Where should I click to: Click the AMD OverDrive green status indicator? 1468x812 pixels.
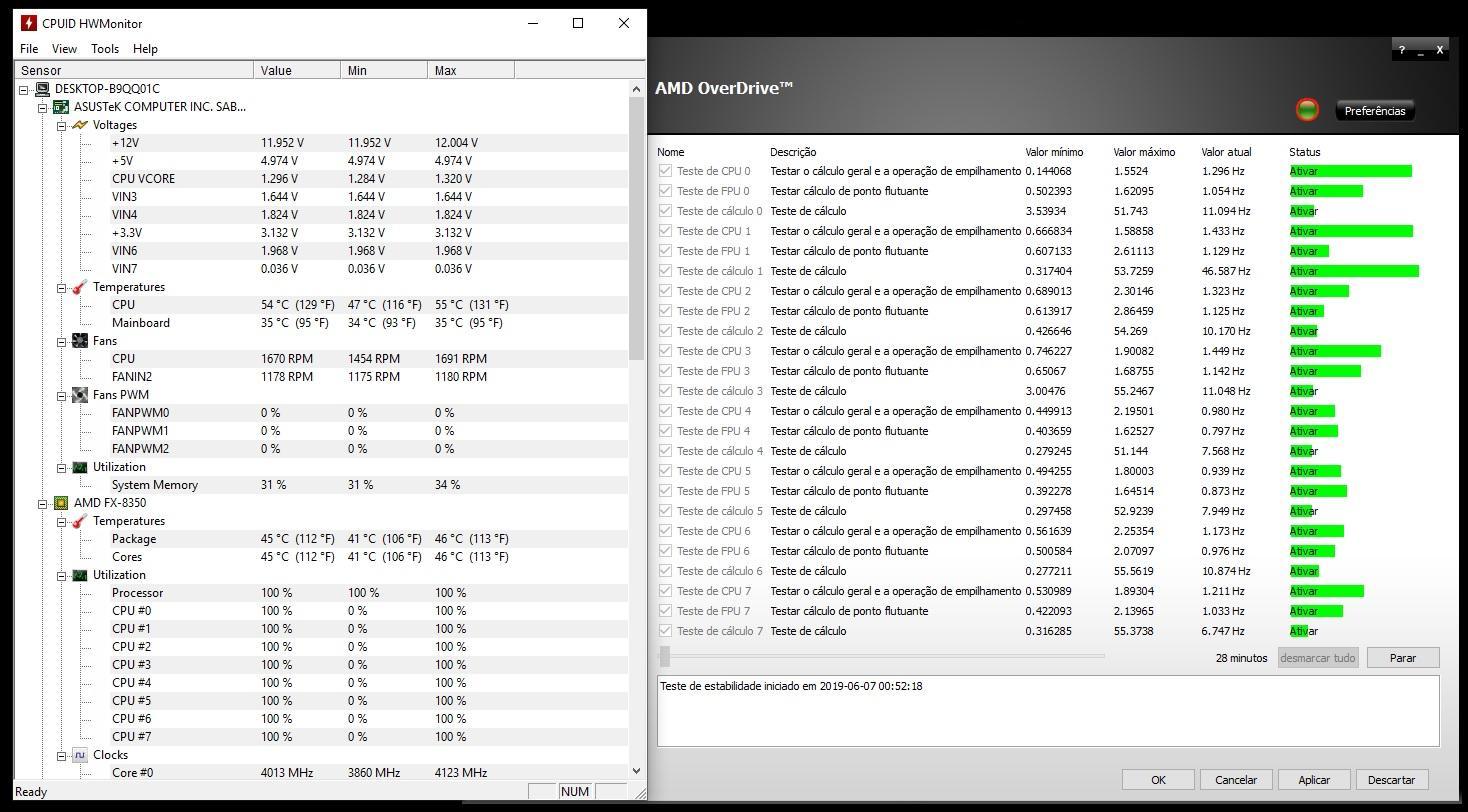pos(1307,109)
